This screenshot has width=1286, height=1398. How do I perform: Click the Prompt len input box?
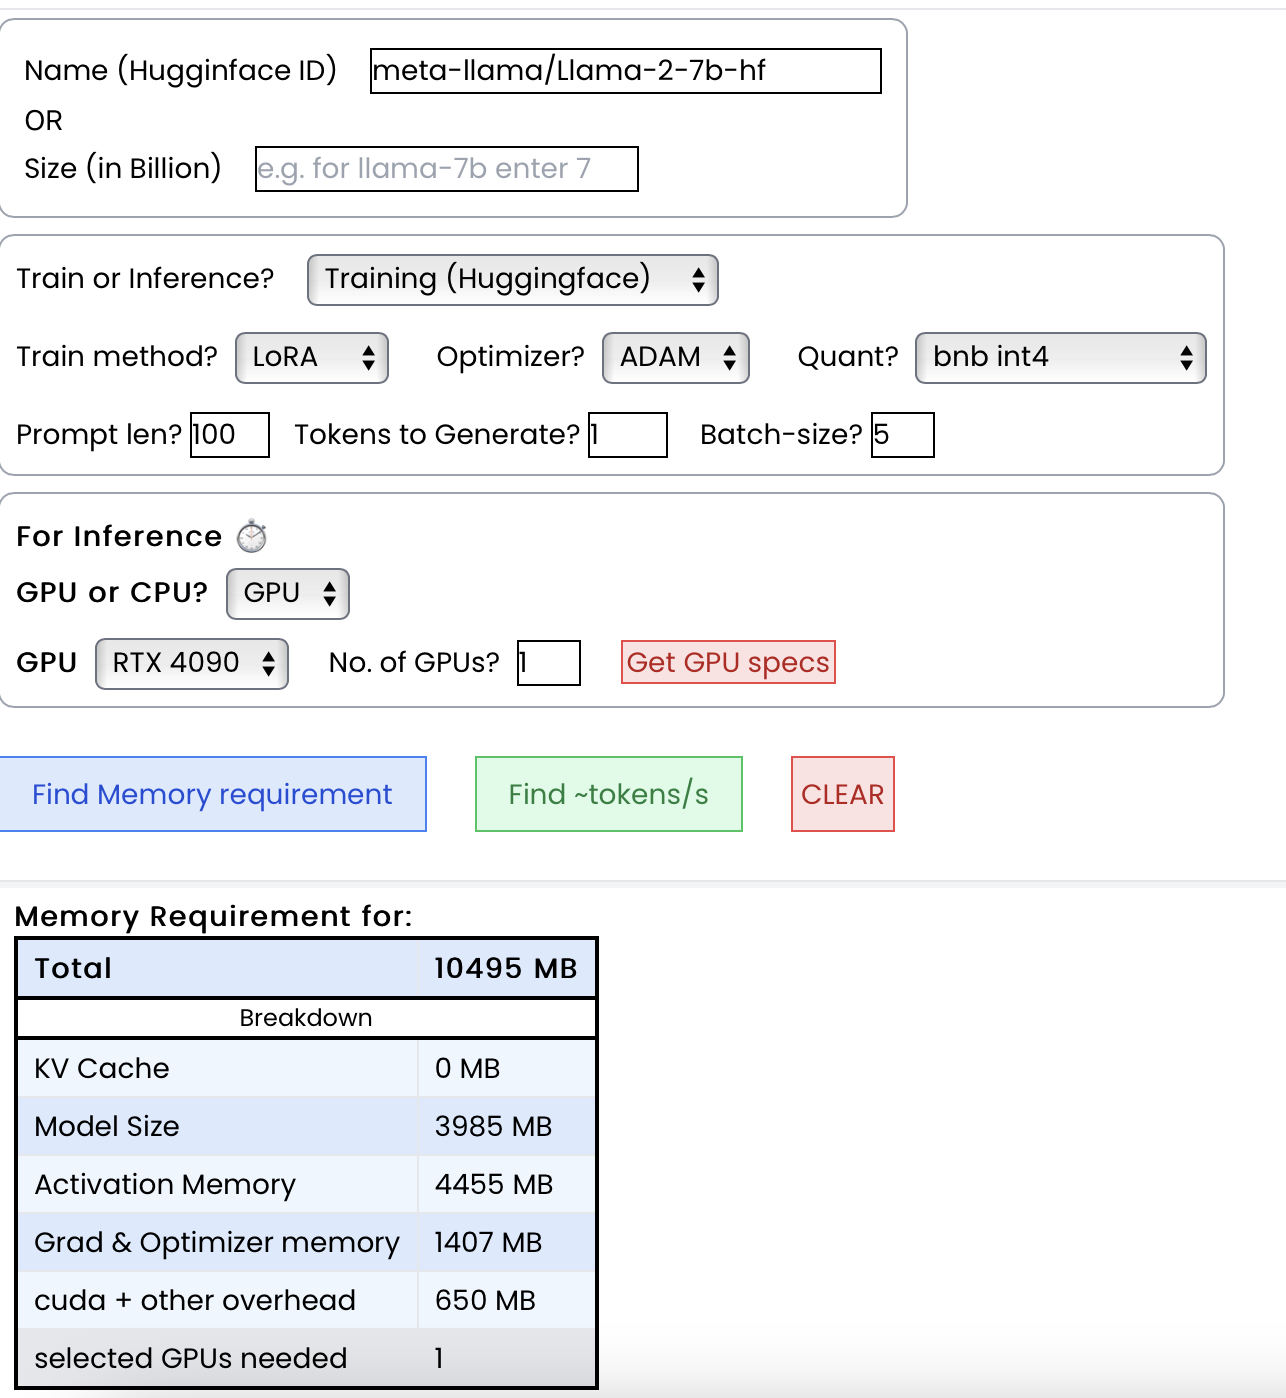click(x=229, y=435)
